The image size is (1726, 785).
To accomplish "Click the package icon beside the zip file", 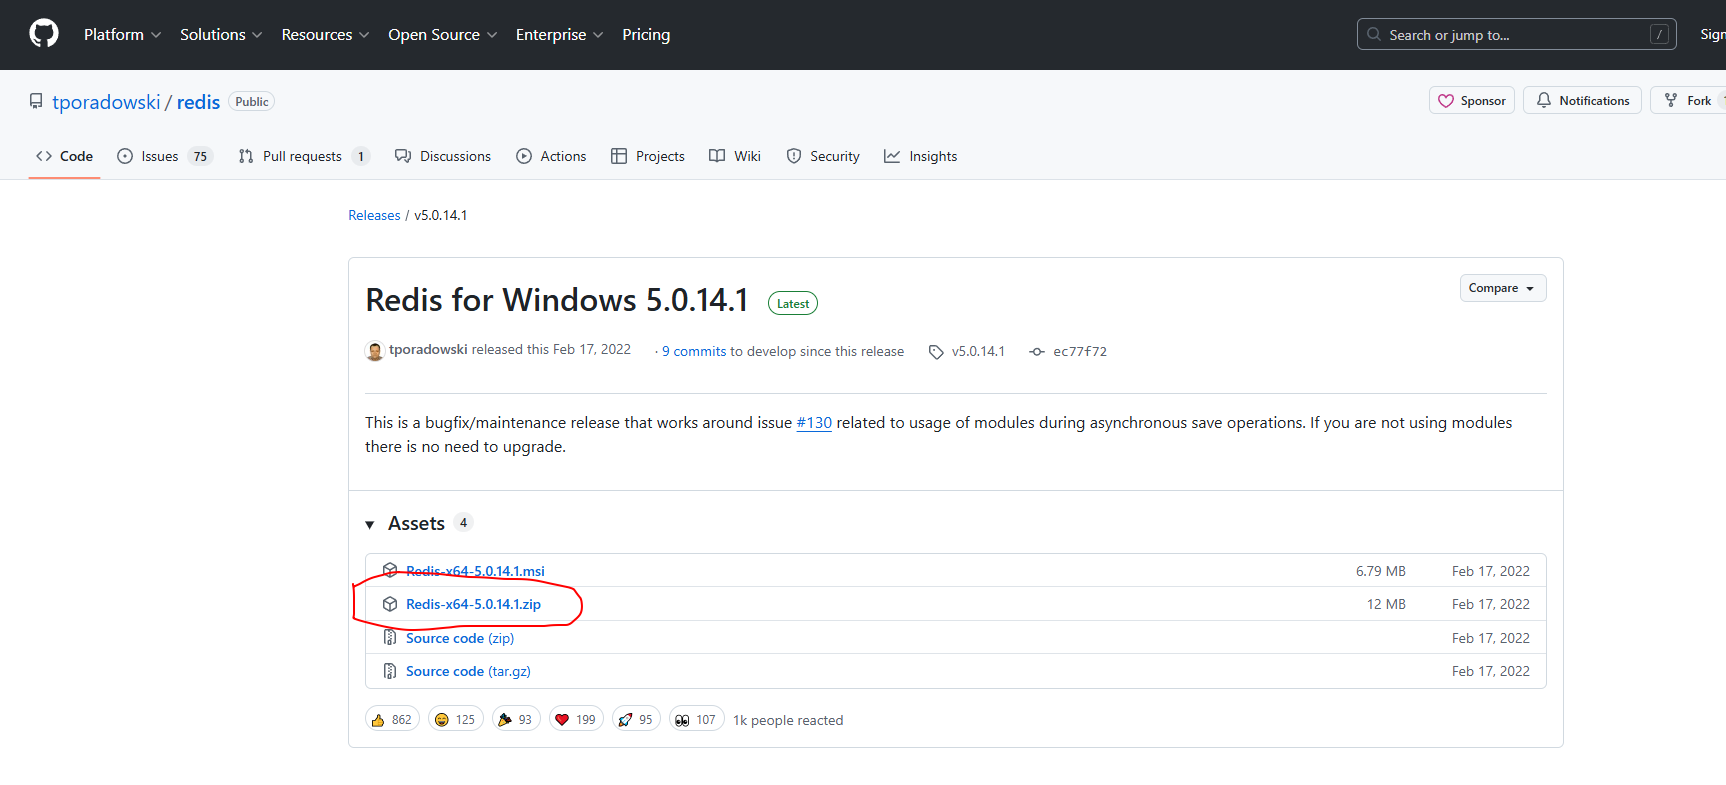I will [390, 604].
